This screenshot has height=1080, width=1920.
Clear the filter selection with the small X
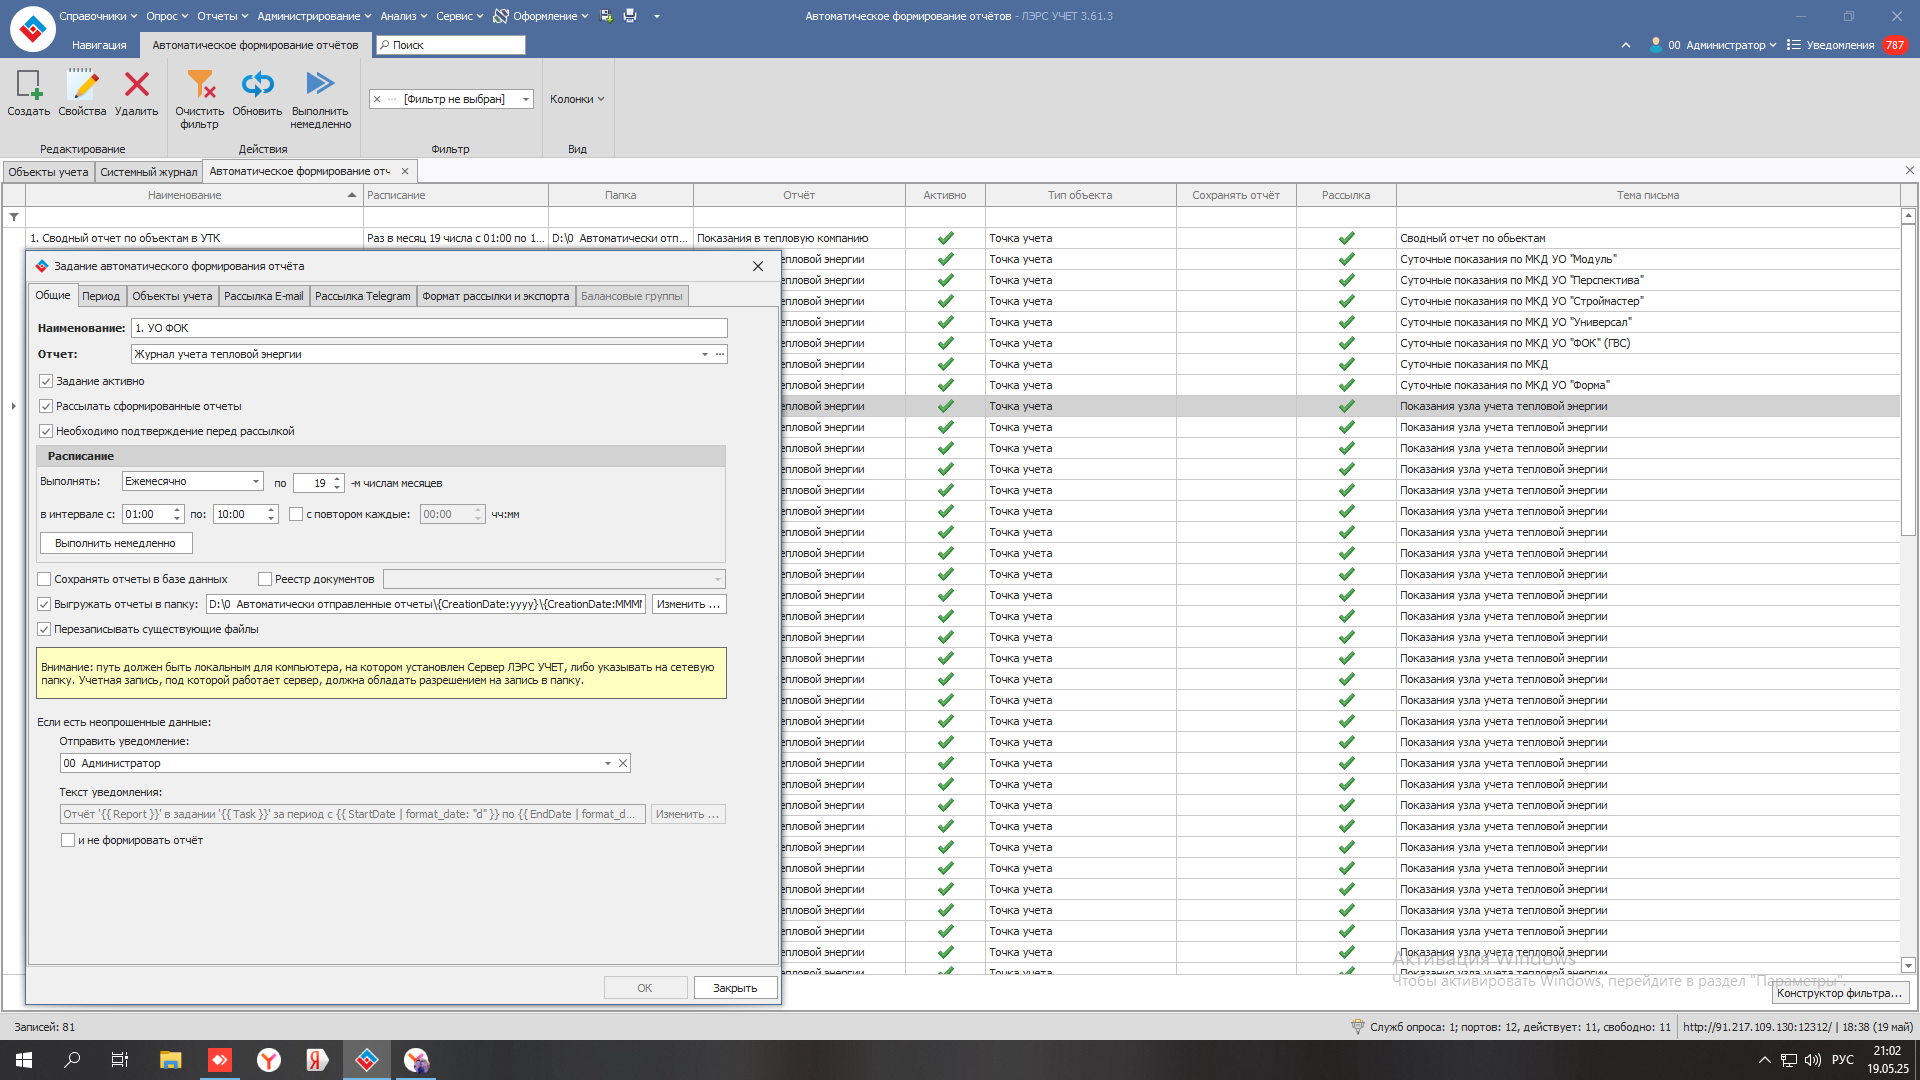click(x=377, y=99)
